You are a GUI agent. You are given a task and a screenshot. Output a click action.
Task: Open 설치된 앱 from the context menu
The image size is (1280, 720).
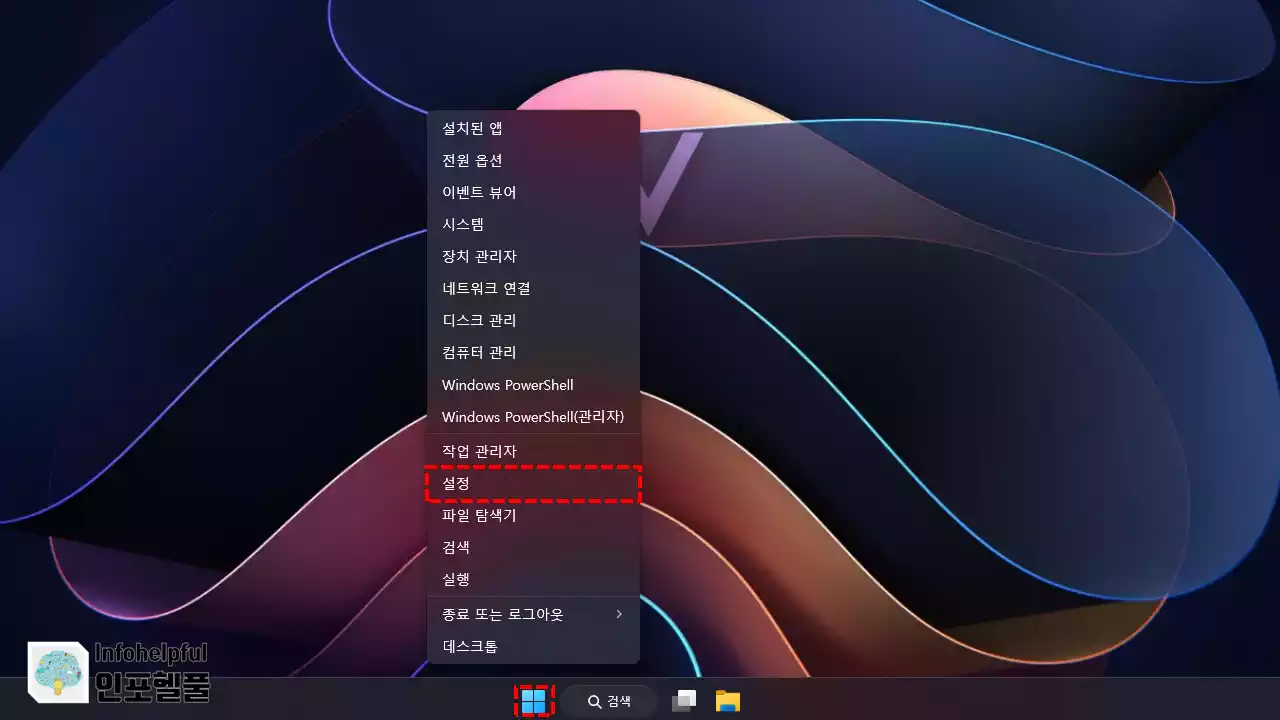pos(533,128)
